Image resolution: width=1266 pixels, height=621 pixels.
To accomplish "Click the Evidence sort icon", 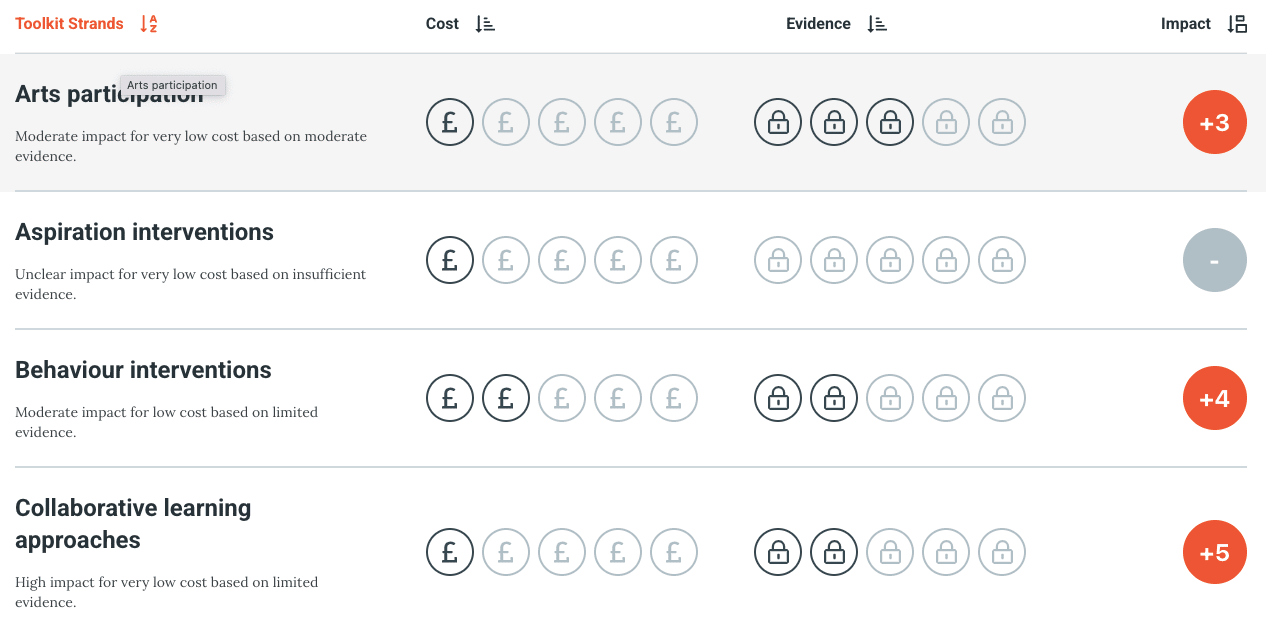I will tap(877, 24).
